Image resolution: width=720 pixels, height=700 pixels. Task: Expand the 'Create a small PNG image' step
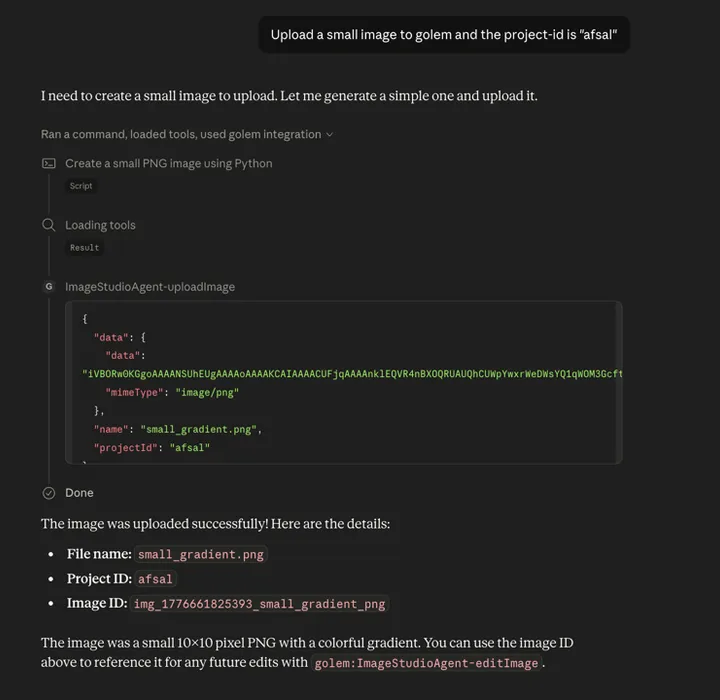(x=168, y=163)
